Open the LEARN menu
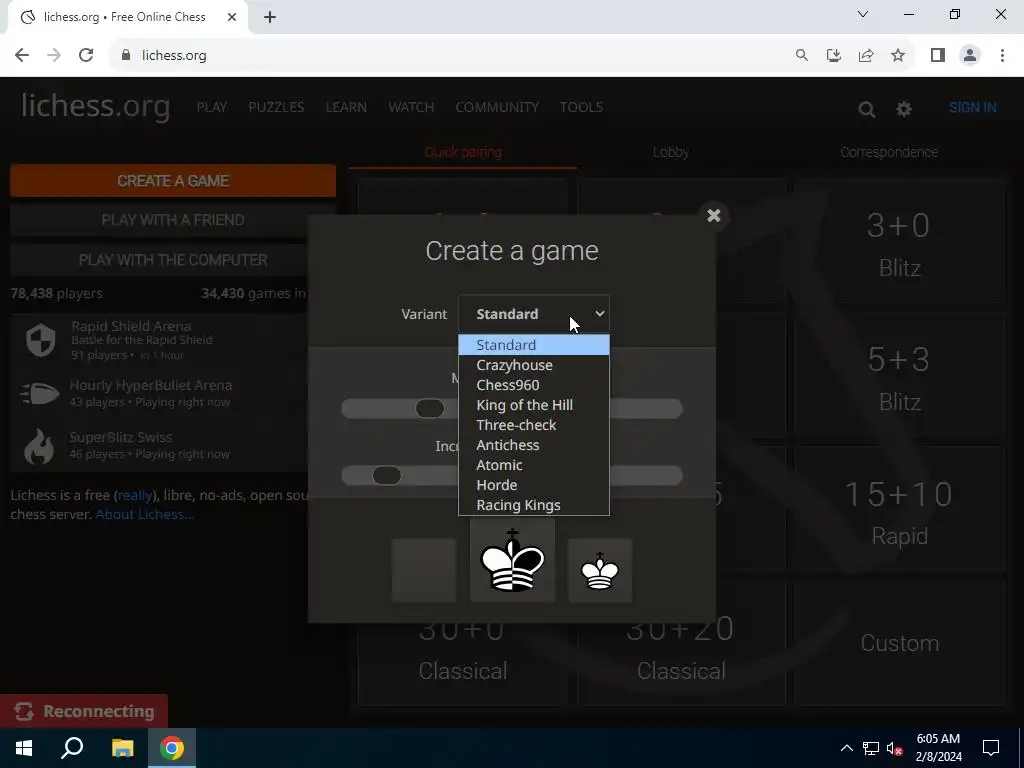This screenshot has height=768, width=1024. 346,107
